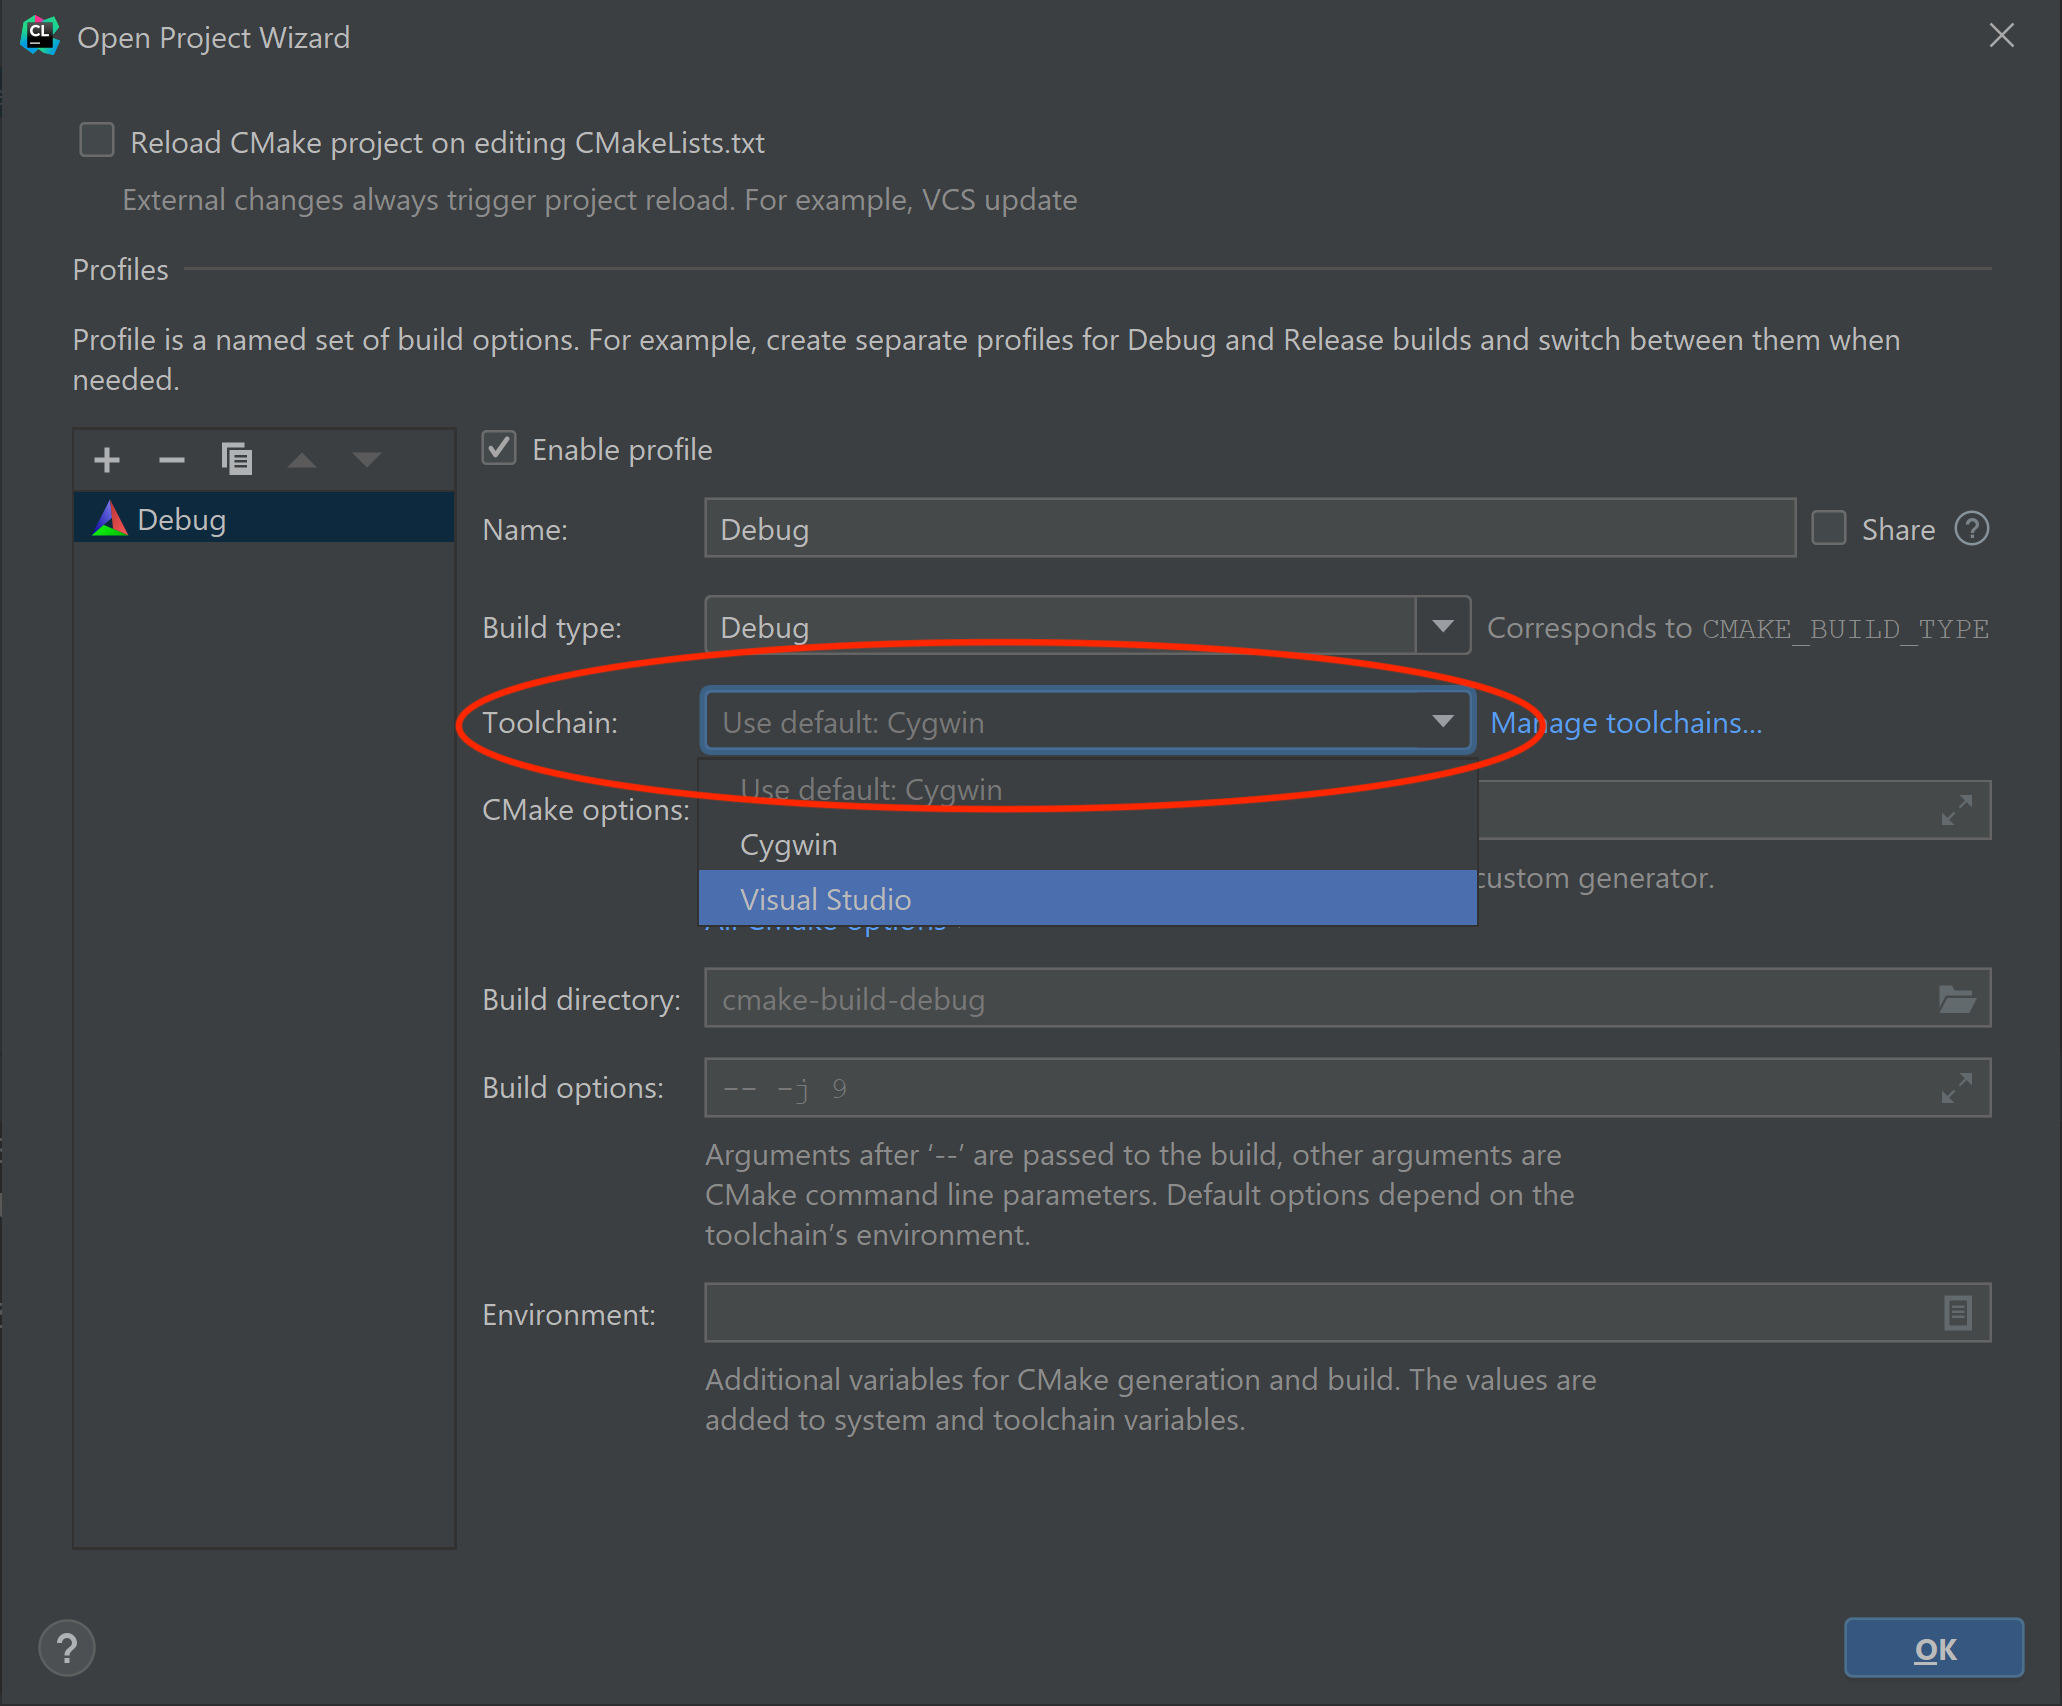Copy the selected profile

click(x=237, y=459)
